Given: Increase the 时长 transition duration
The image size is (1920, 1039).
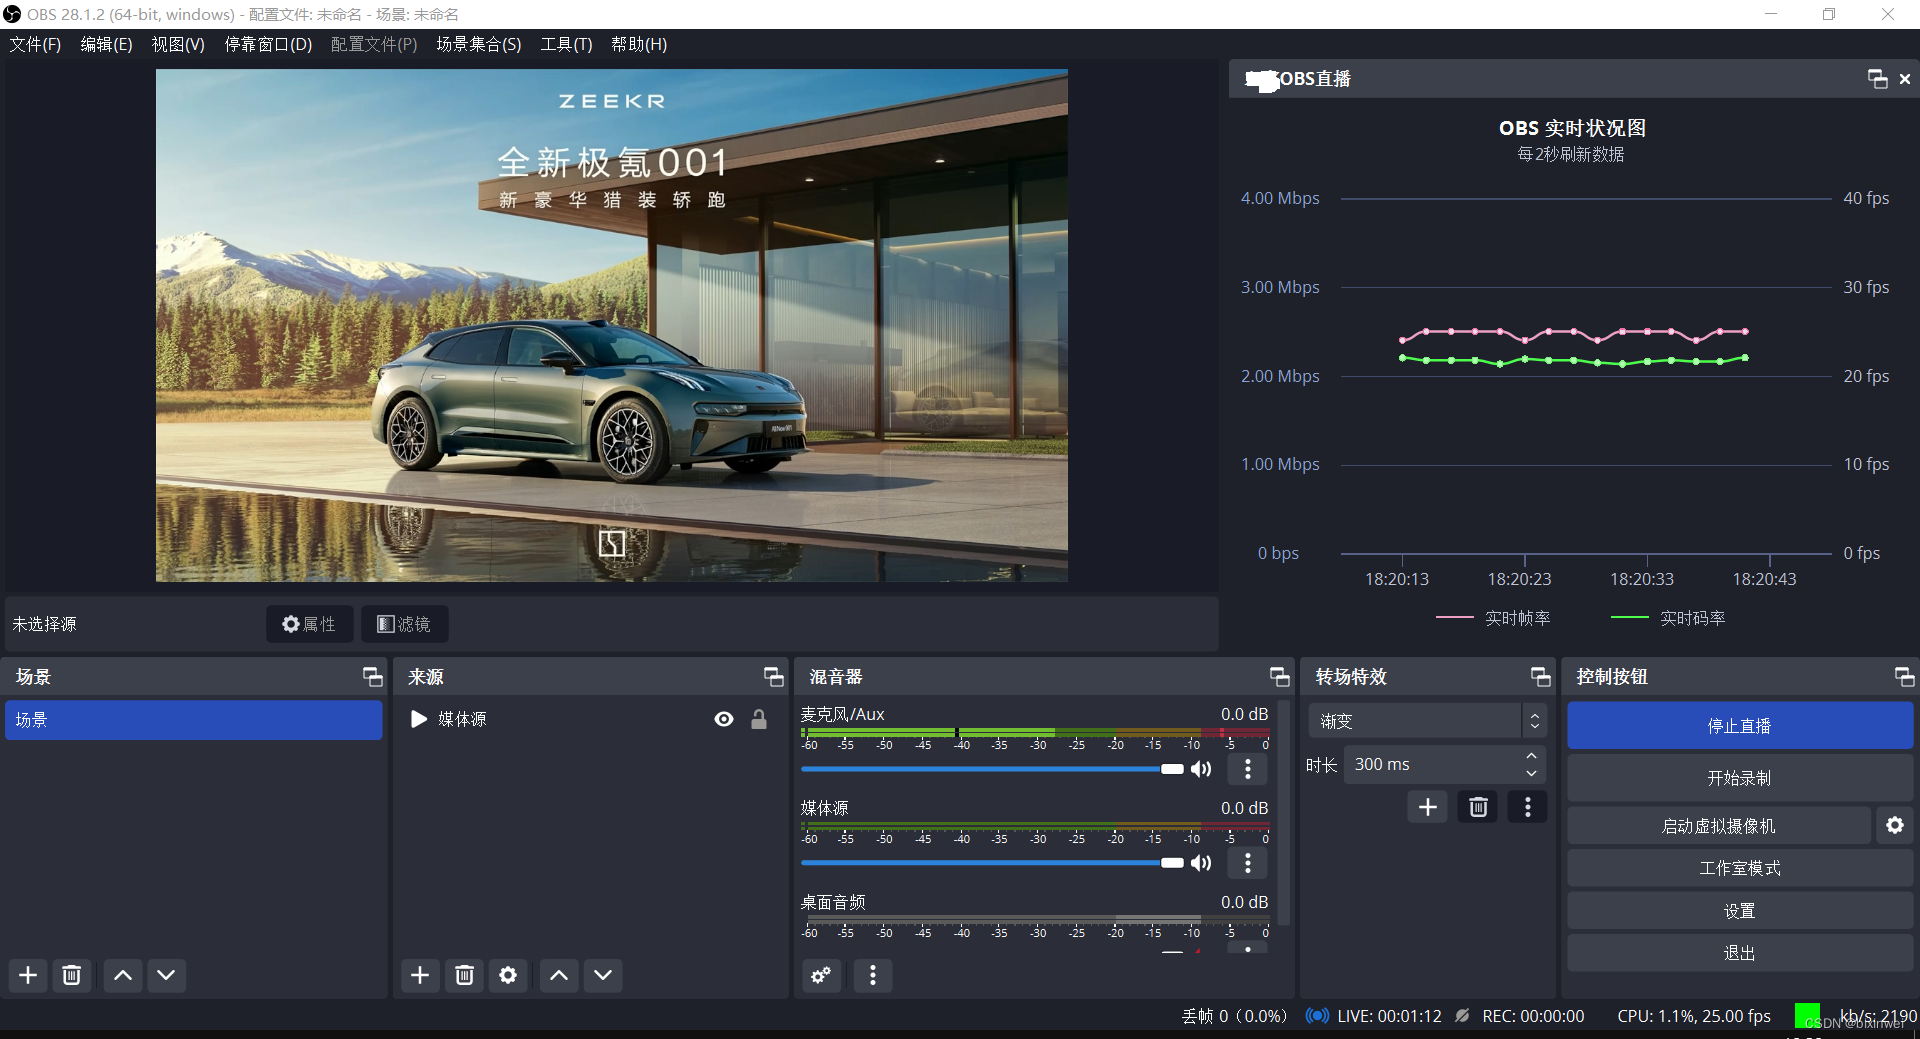Looking at the screenshot, I should click(x=1532, y=756).
